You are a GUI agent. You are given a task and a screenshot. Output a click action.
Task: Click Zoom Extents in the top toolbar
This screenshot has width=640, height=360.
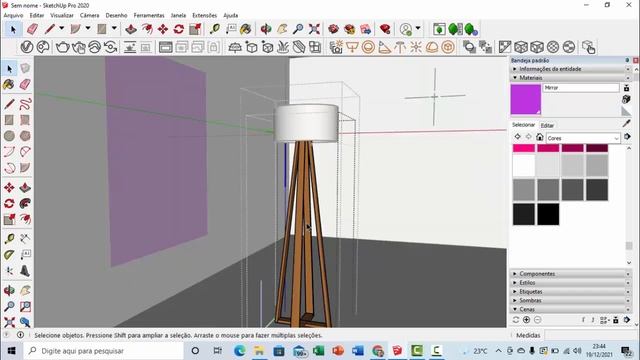[314, 29]
